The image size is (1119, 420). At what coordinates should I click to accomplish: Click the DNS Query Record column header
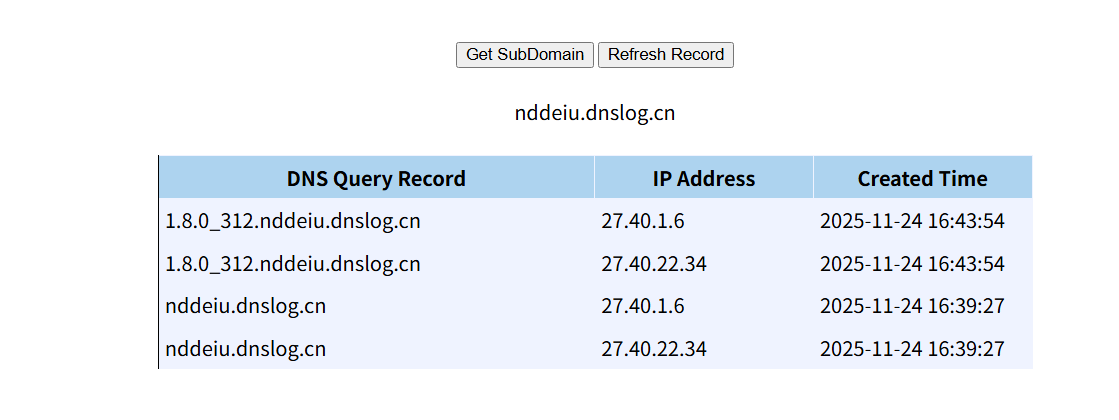click(x=376, y=179)
